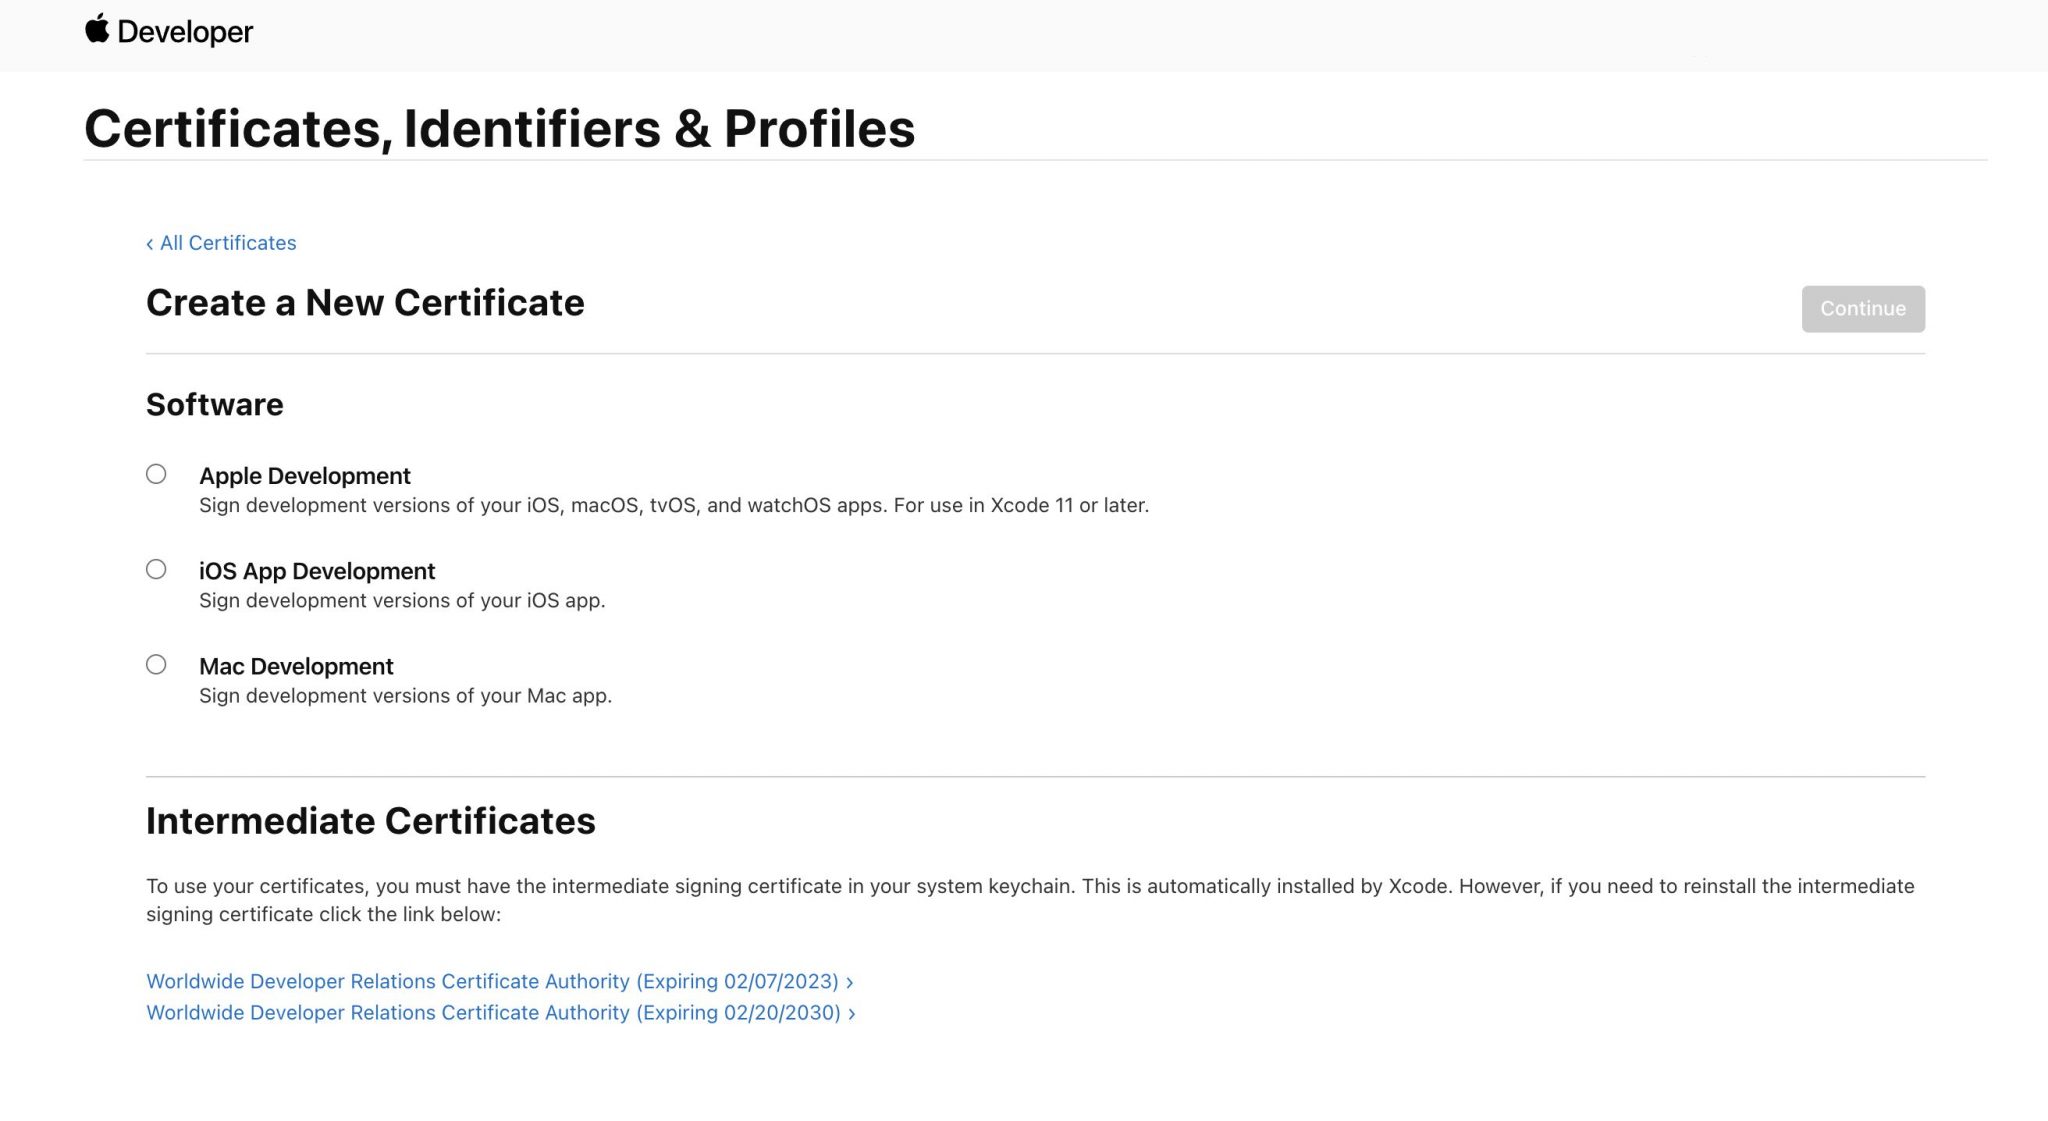Click the back chevron beside All Certificates
Screen dimensions: 2048x1121
(150, 243)
